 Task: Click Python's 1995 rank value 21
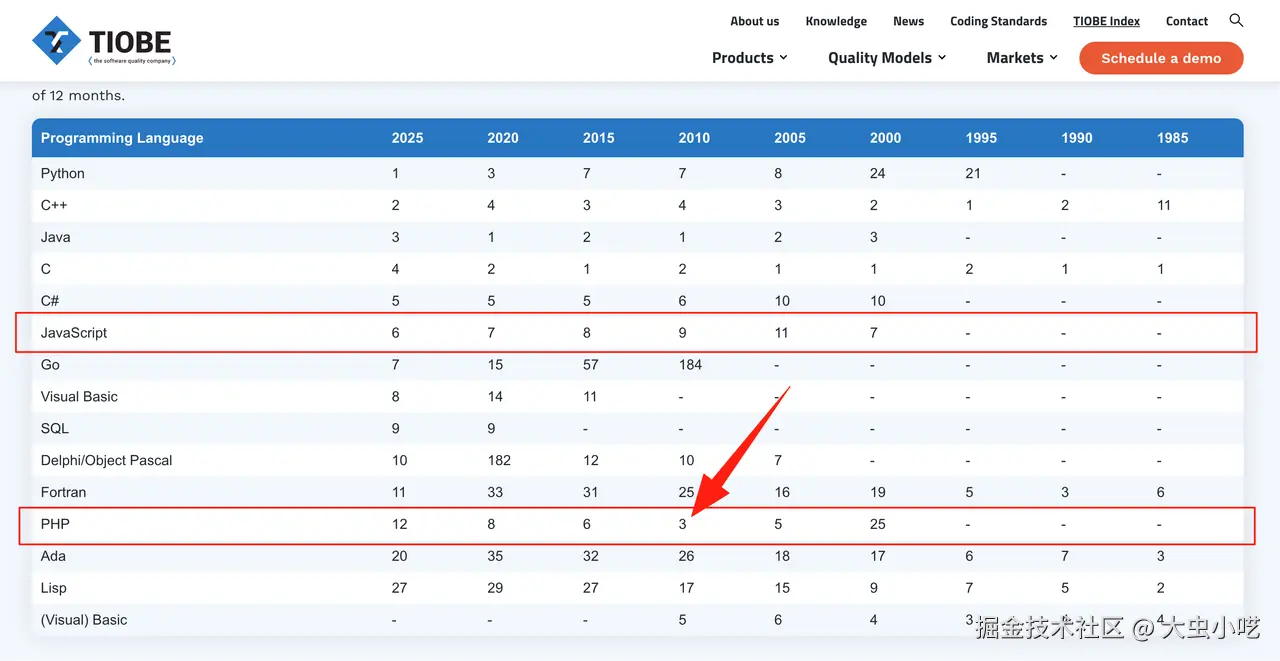(974, 173)
